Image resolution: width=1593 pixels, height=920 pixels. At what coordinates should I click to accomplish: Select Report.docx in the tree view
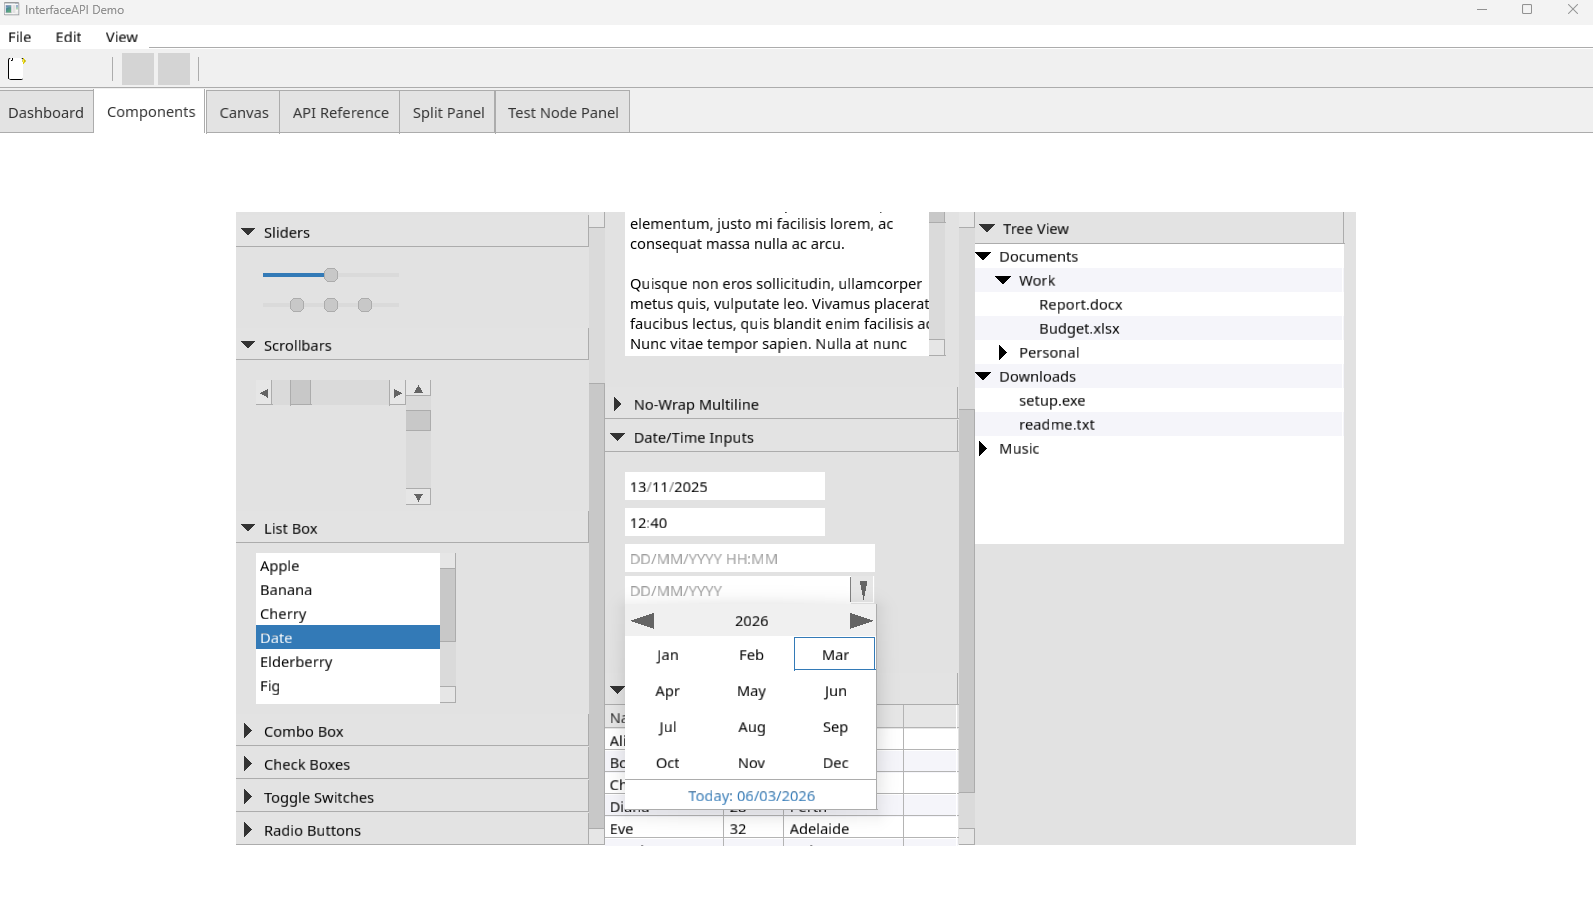pos(1080,304)
